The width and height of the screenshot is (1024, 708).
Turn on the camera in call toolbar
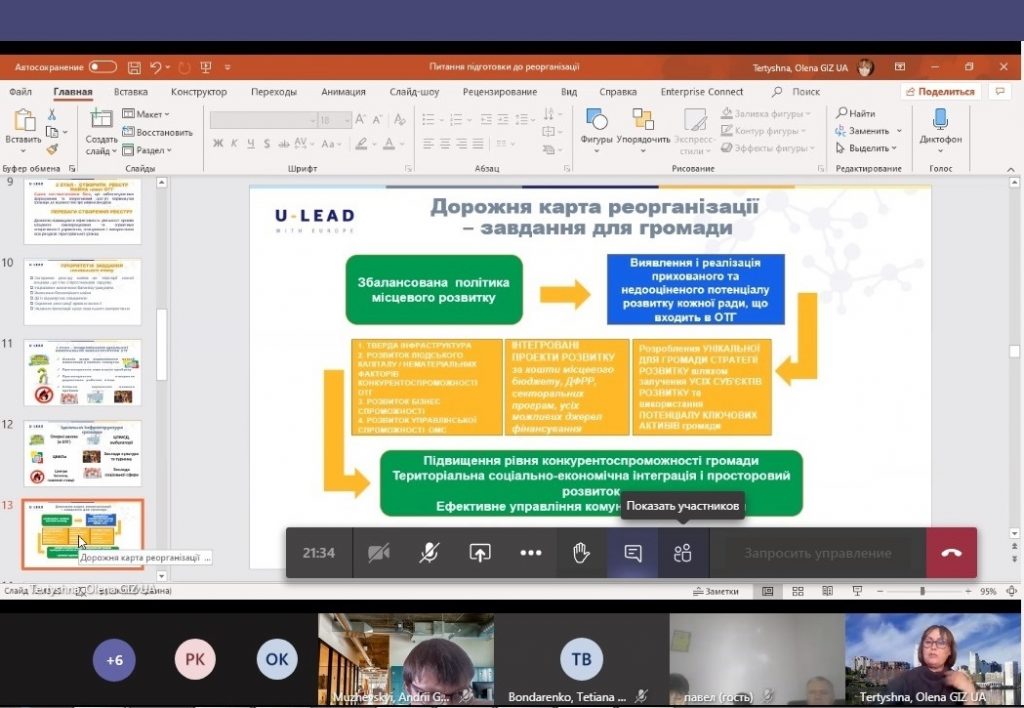tap(378, 553)
